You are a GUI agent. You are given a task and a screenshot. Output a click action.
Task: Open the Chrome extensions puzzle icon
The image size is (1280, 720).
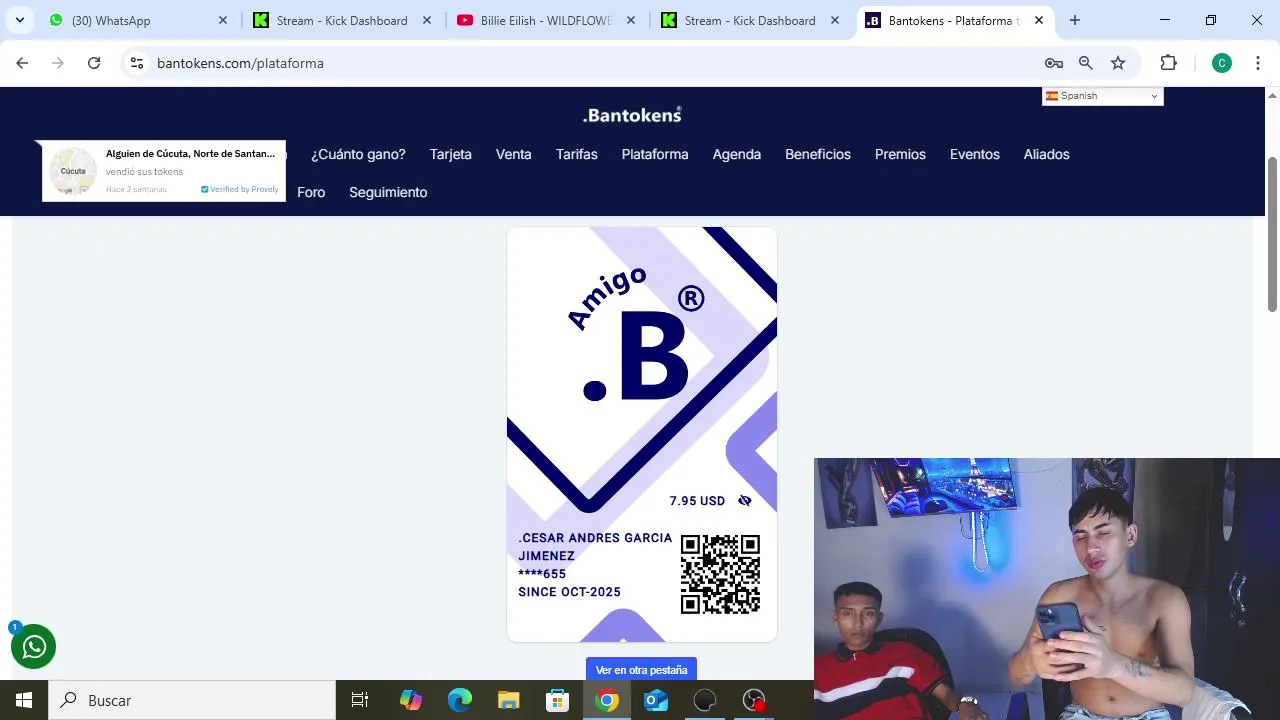pos(1168,63)
